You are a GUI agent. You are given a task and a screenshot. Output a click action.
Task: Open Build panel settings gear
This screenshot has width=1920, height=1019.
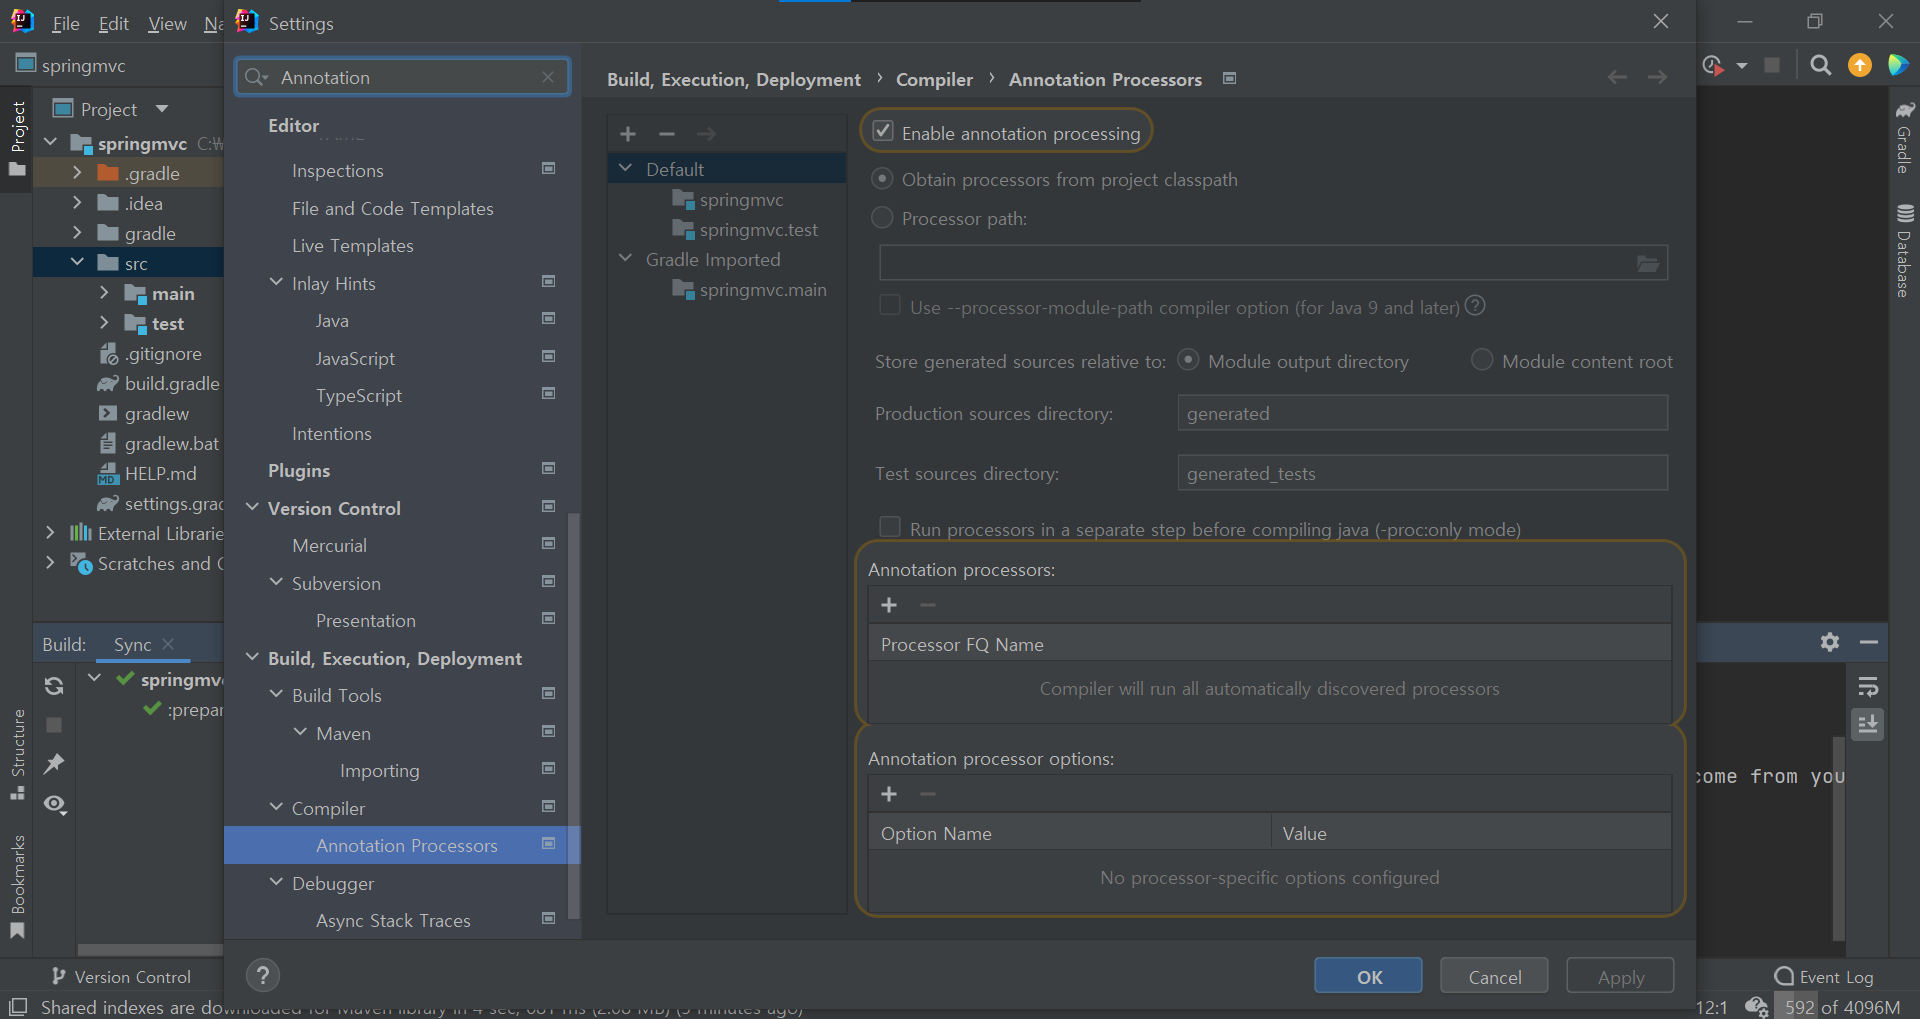pyautogui.click(x=1830, y=642)
